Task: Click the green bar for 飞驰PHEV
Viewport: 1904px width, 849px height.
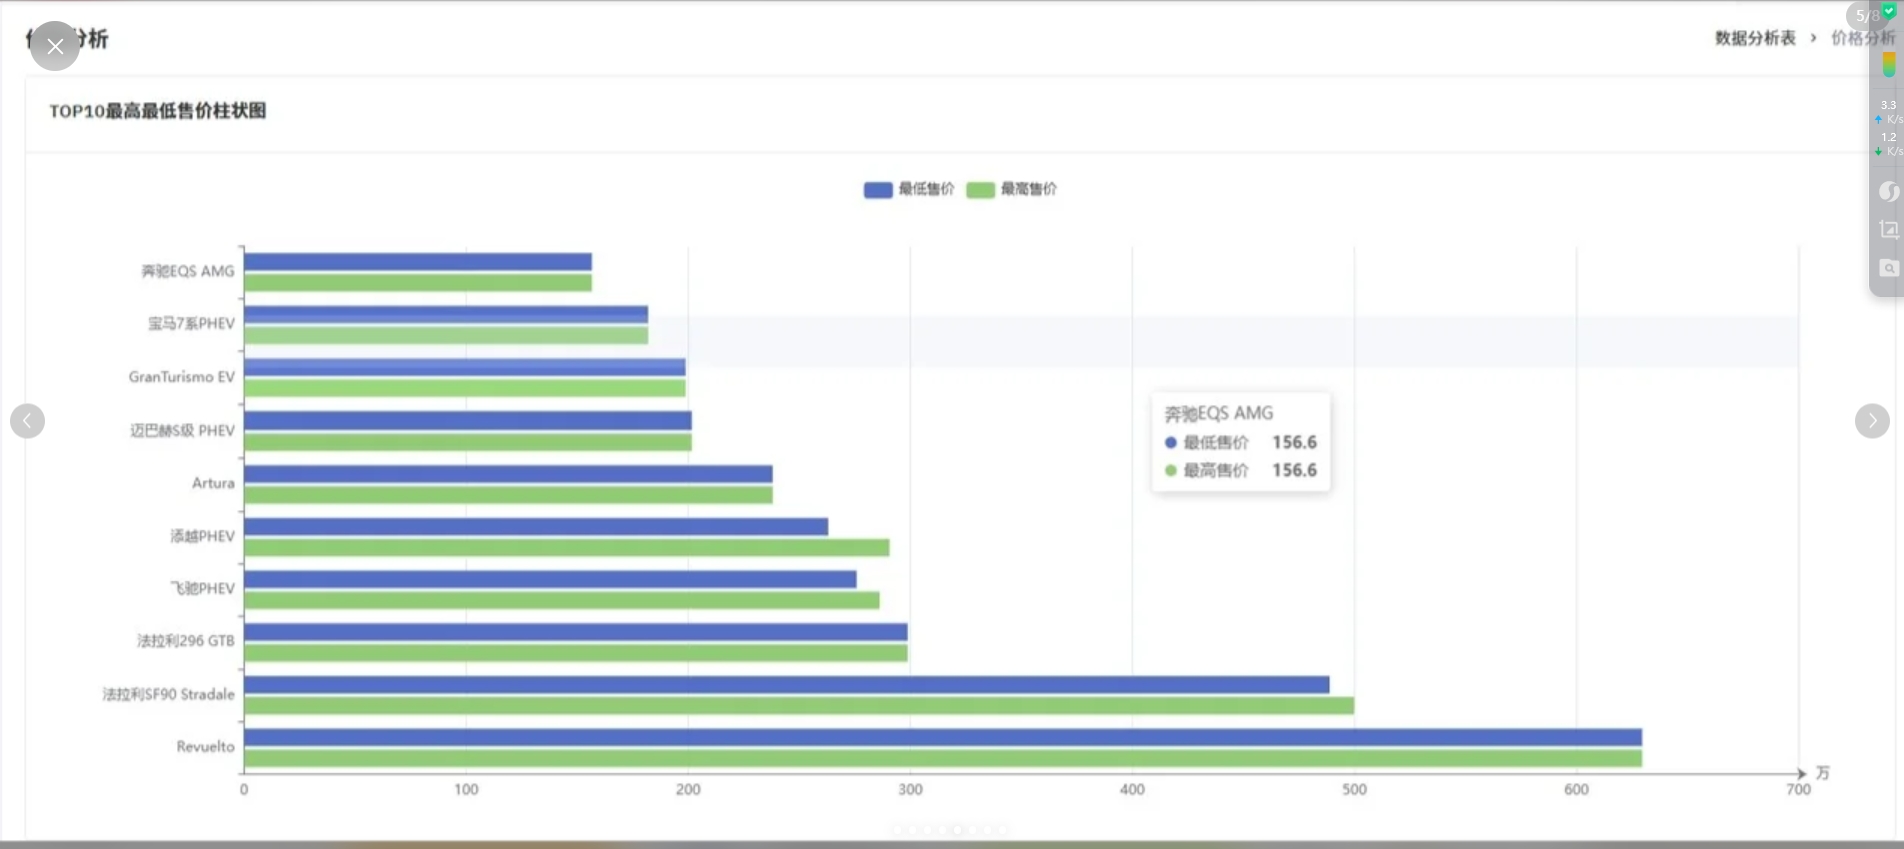Action: pyautogui.click(x=562, y=600)
